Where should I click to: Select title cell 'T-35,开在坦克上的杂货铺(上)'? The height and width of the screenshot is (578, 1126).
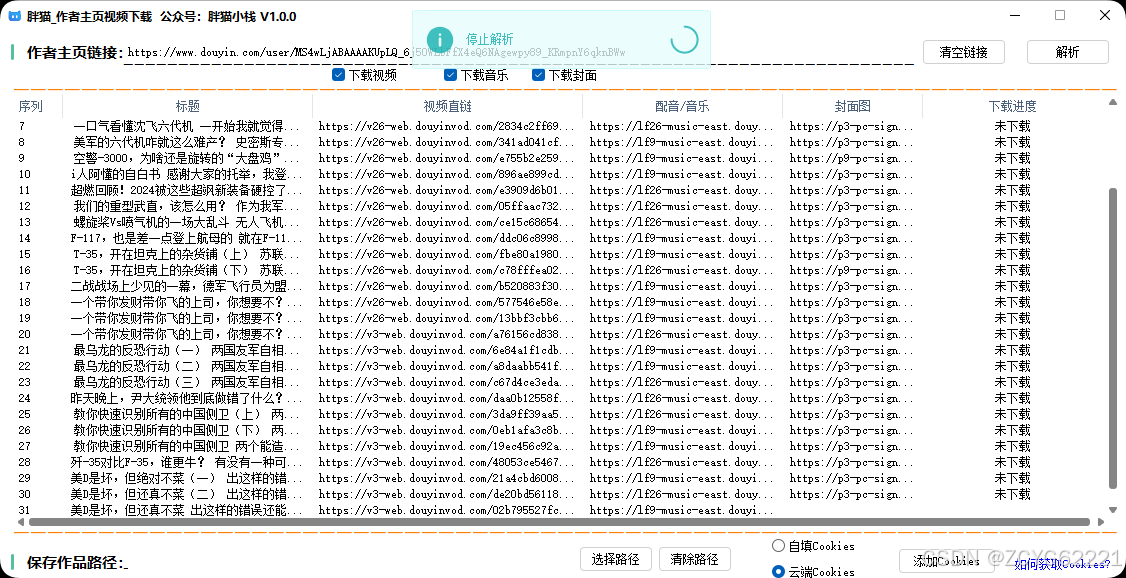[x=187, y=254]
